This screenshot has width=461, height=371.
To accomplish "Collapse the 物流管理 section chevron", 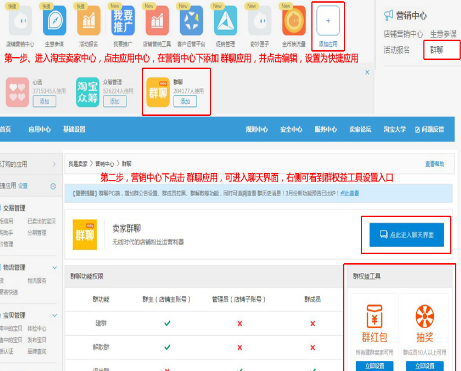I will 55,268.
